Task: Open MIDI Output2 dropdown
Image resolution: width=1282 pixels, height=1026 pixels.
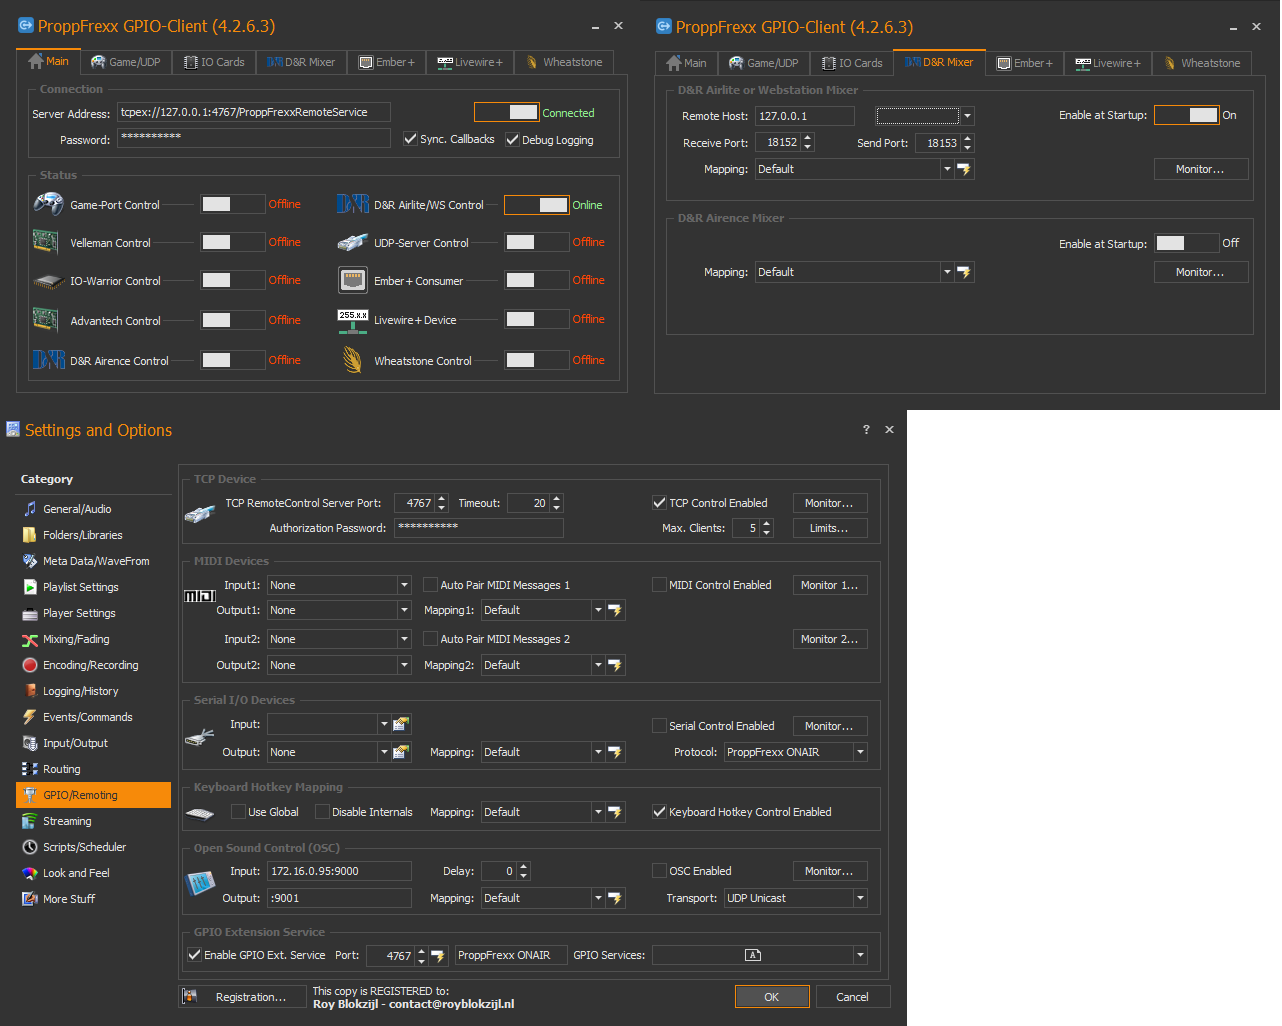Action: pyautogui.click(x=404, y=665)
